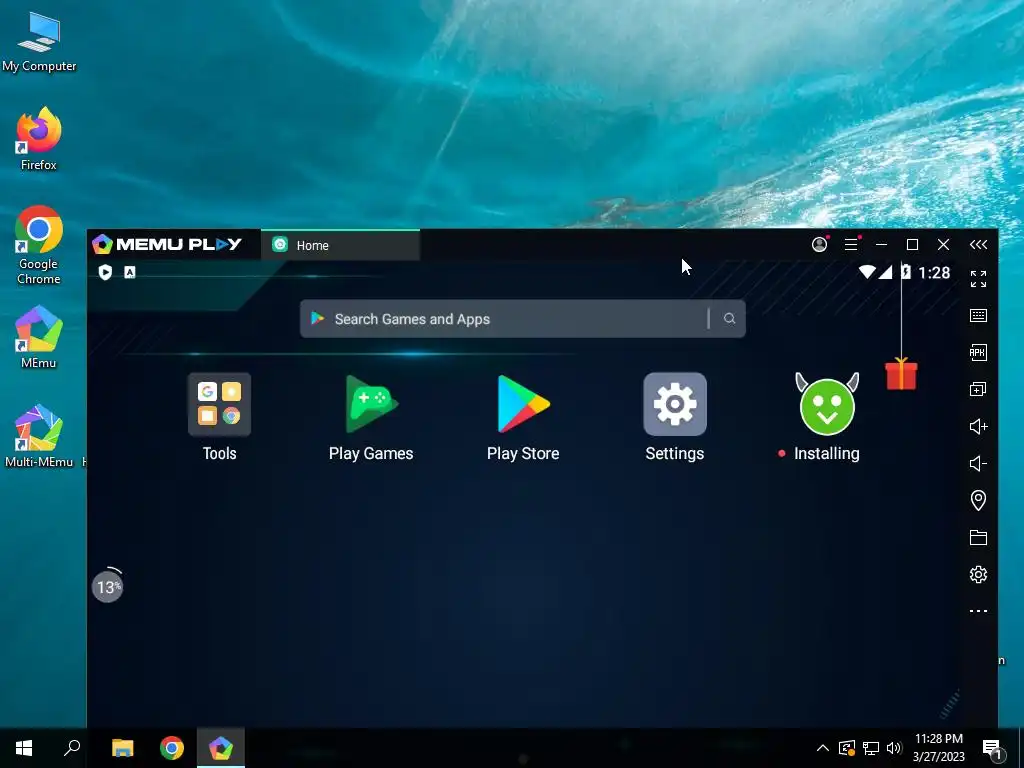Viewport: 1024px width, 768px height.
Task: Open the MEmu hamburger menu
Action: 851,244
